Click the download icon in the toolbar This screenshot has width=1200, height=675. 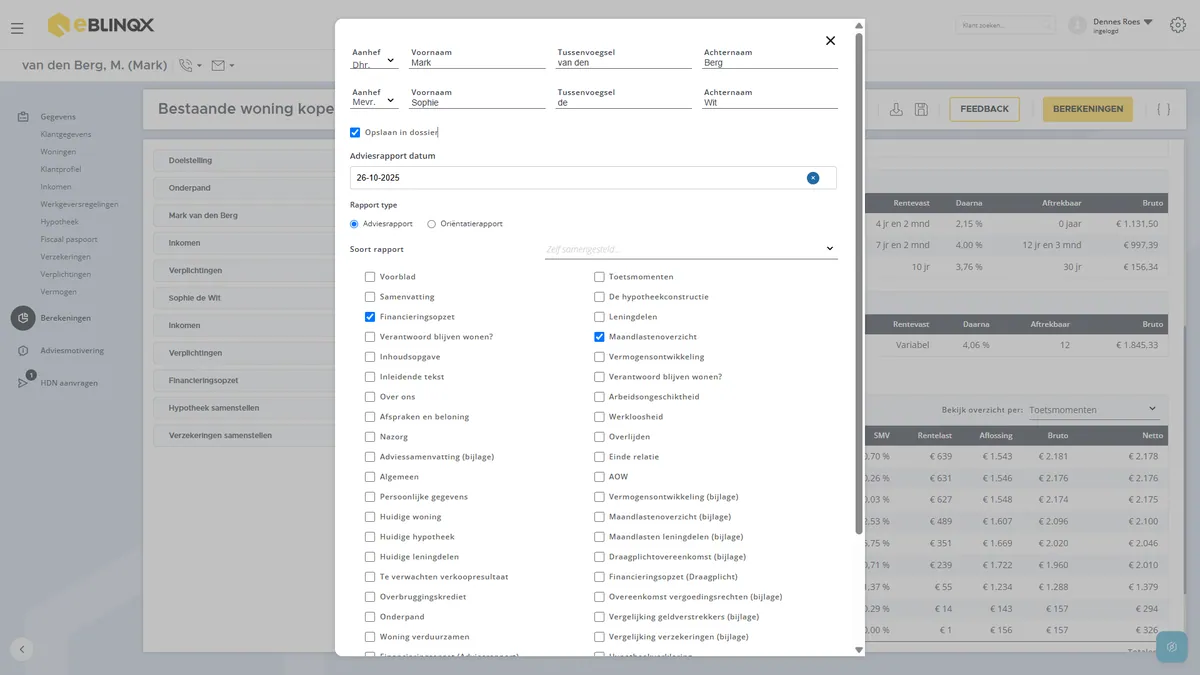(x=896, y=109)
